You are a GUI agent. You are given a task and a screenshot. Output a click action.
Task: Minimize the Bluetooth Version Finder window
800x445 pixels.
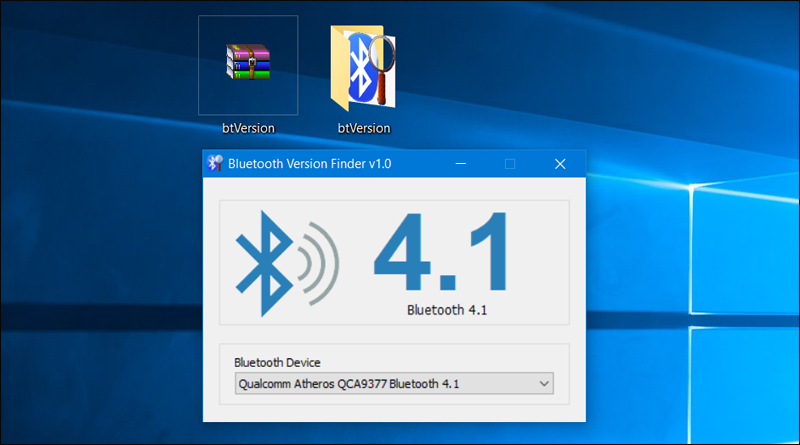(461, 164)
